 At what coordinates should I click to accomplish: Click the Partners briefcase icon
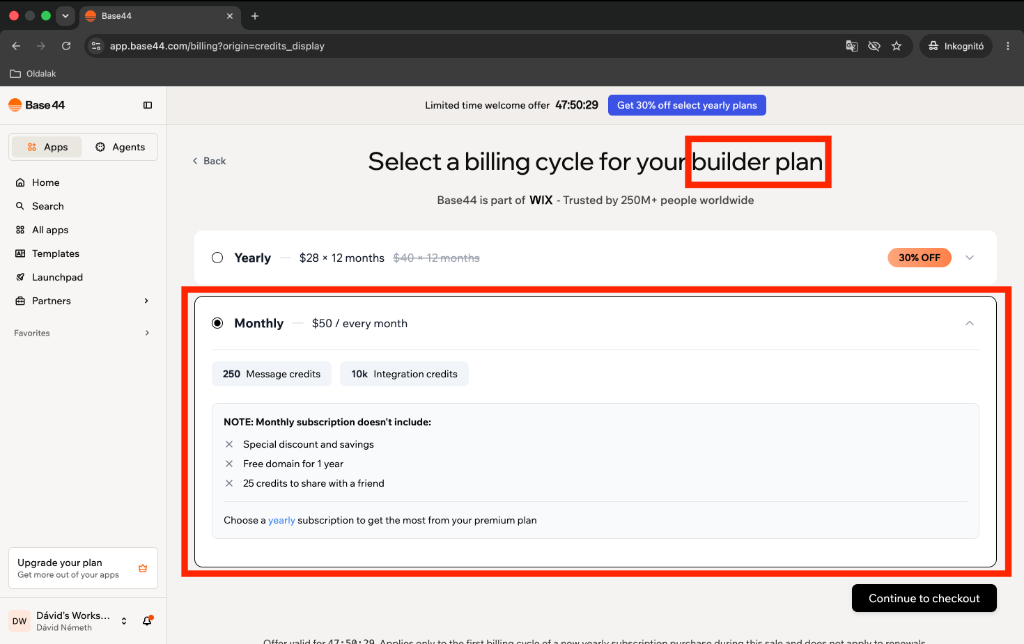pyautogui.click(x=20, y=300)
